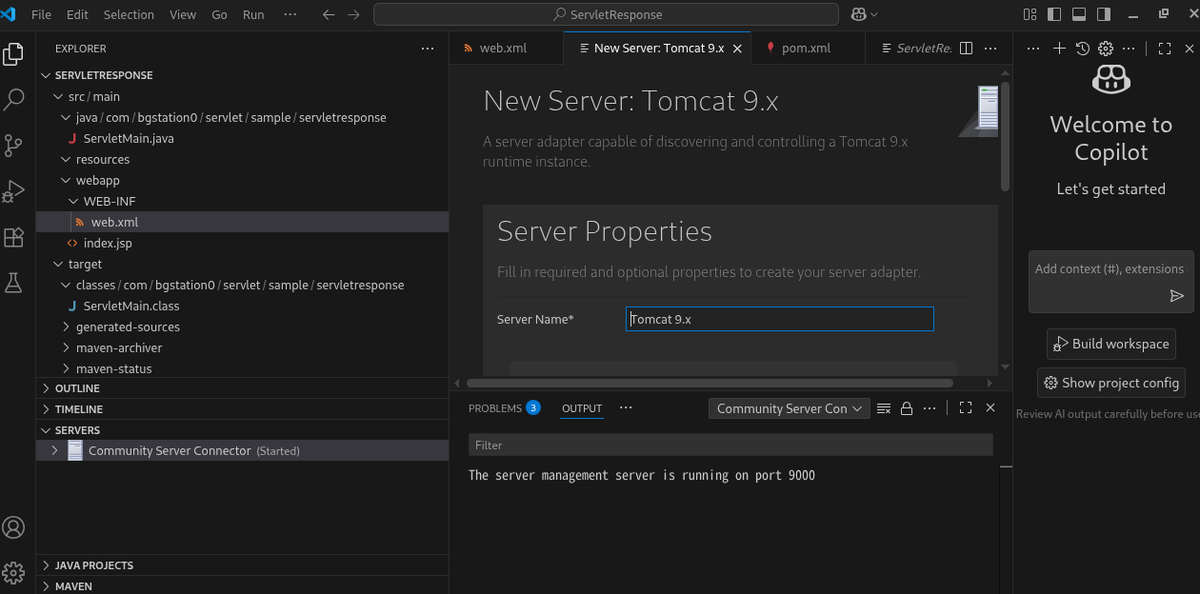Start a new chat with plus icon
Image resolution: width=1200 pixels, height=594 pixels.
(1060, 48)
